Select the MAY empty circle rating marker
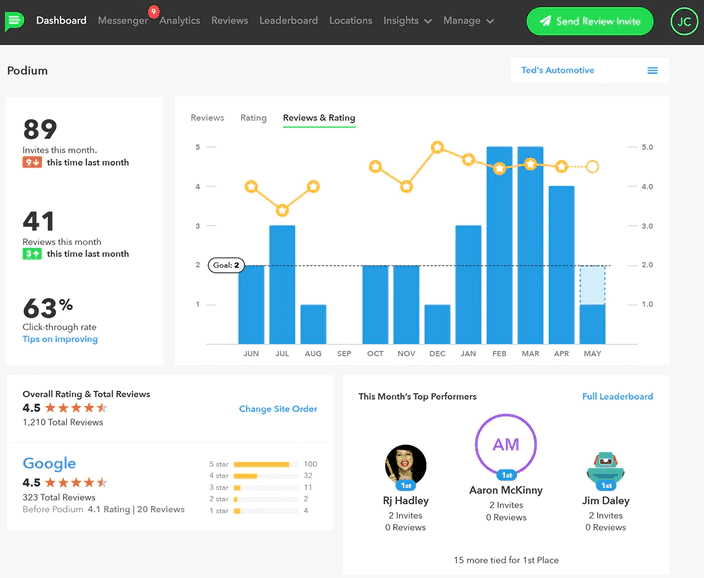The image size is (704, 578). (x=593, y=167)
